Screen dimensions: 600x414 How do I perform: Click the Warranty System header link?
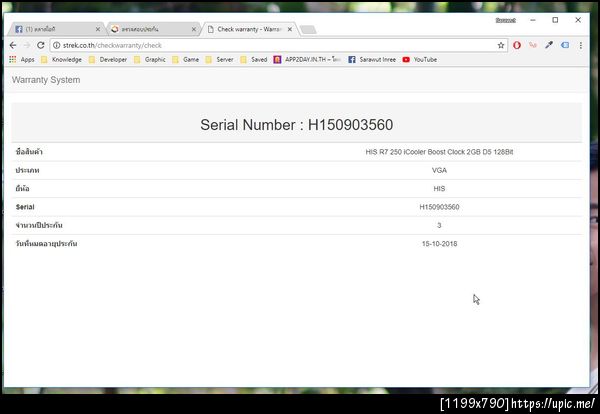click(x=46, y=80)
